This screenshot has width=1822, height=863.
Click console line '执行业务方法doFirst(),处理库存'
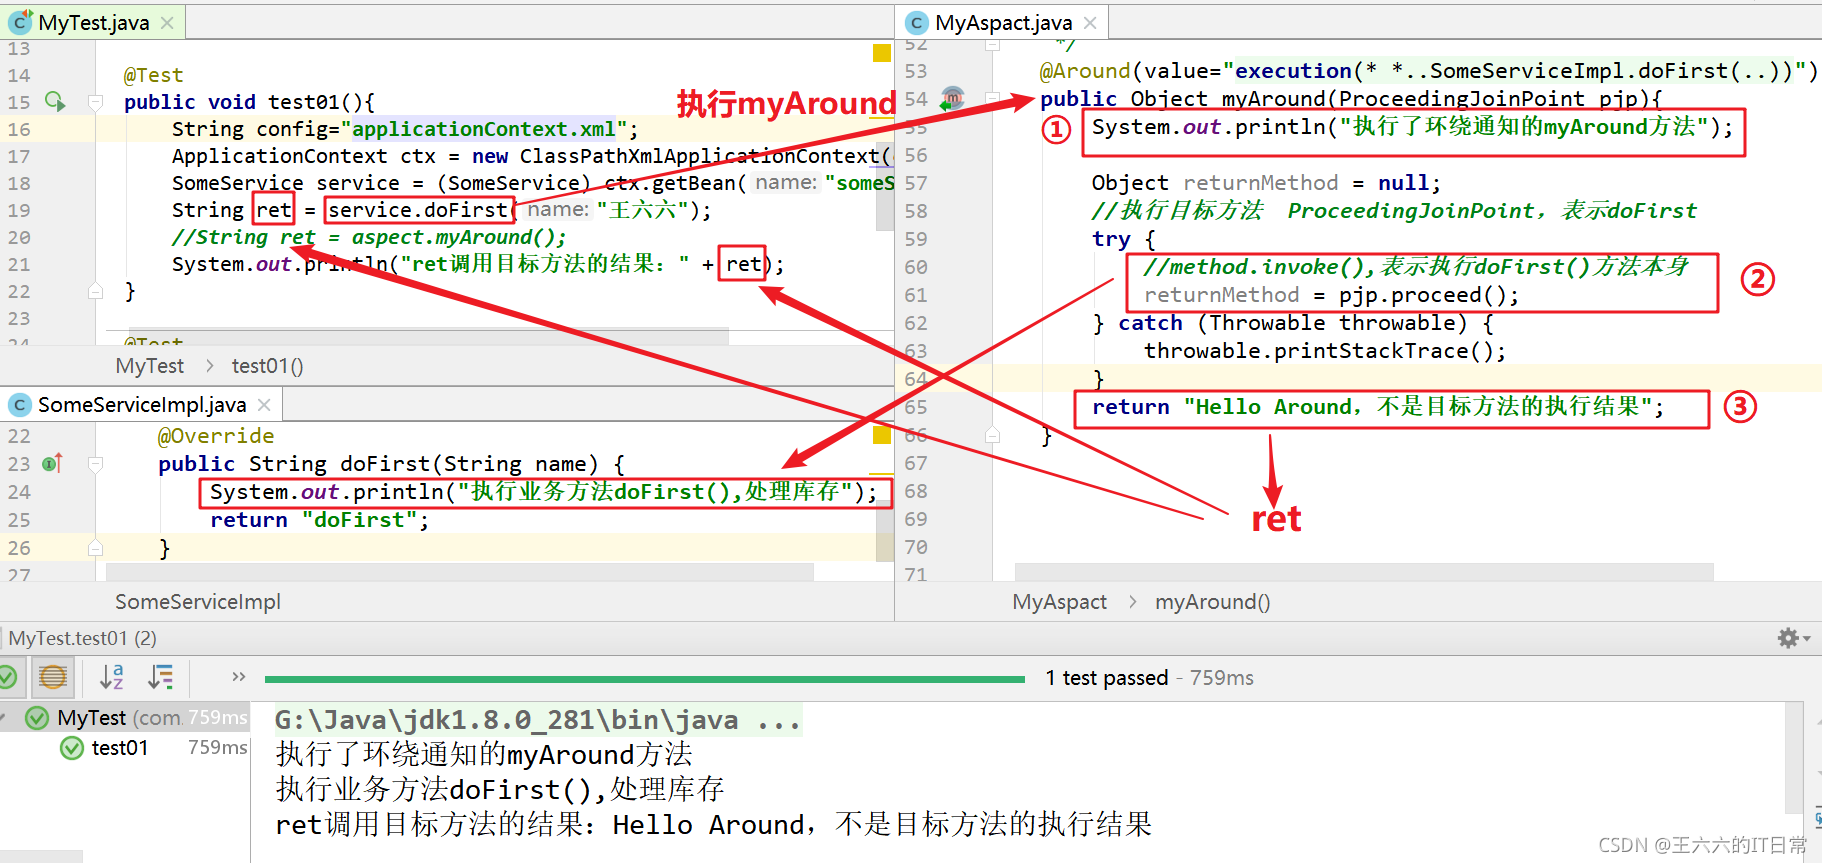click(x=500, y=789)
